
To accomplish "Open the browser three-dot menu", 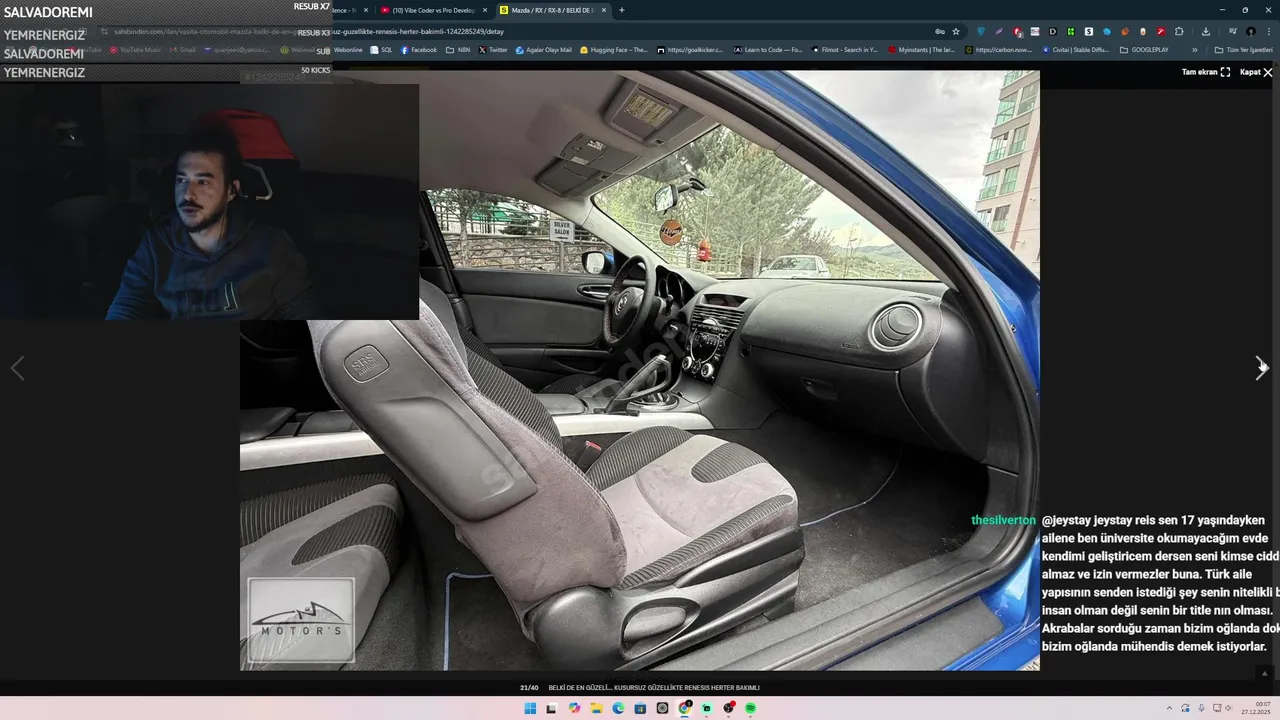I will (1269, 31).
